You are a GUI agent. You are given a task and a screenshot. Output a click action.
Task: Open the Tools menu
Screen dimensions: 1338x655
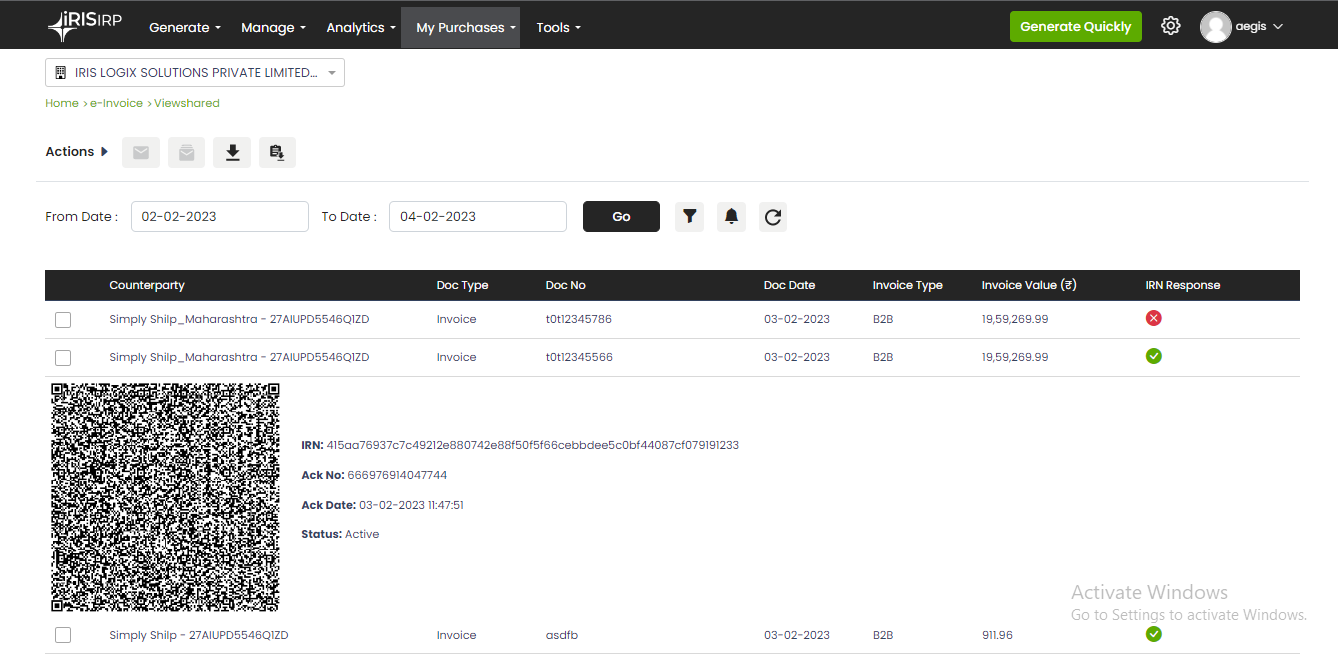558,27
